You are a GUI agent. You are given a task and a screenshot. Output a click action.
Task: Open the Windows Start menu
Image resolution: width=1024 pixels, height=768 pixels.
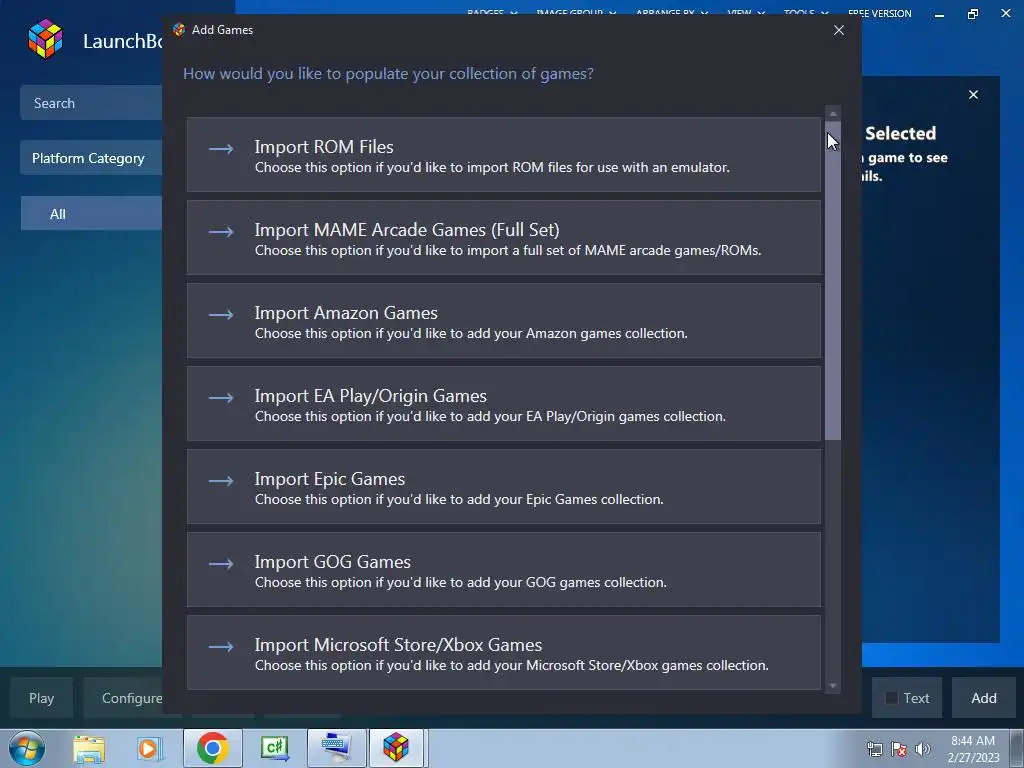click(x=26, y=748)
